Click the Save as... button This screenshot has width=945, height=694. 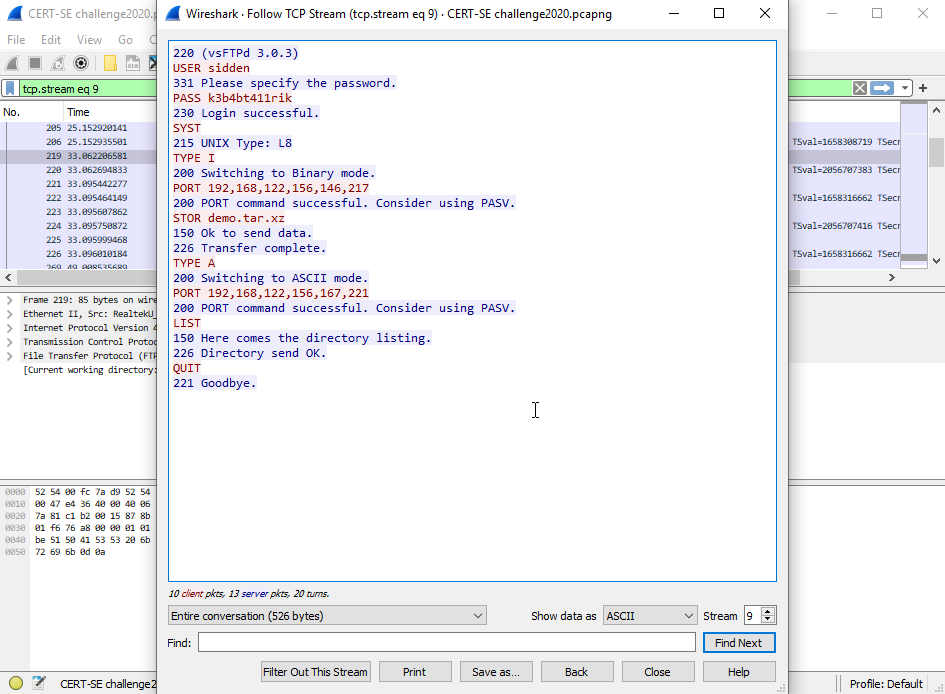tap(496, 672)
